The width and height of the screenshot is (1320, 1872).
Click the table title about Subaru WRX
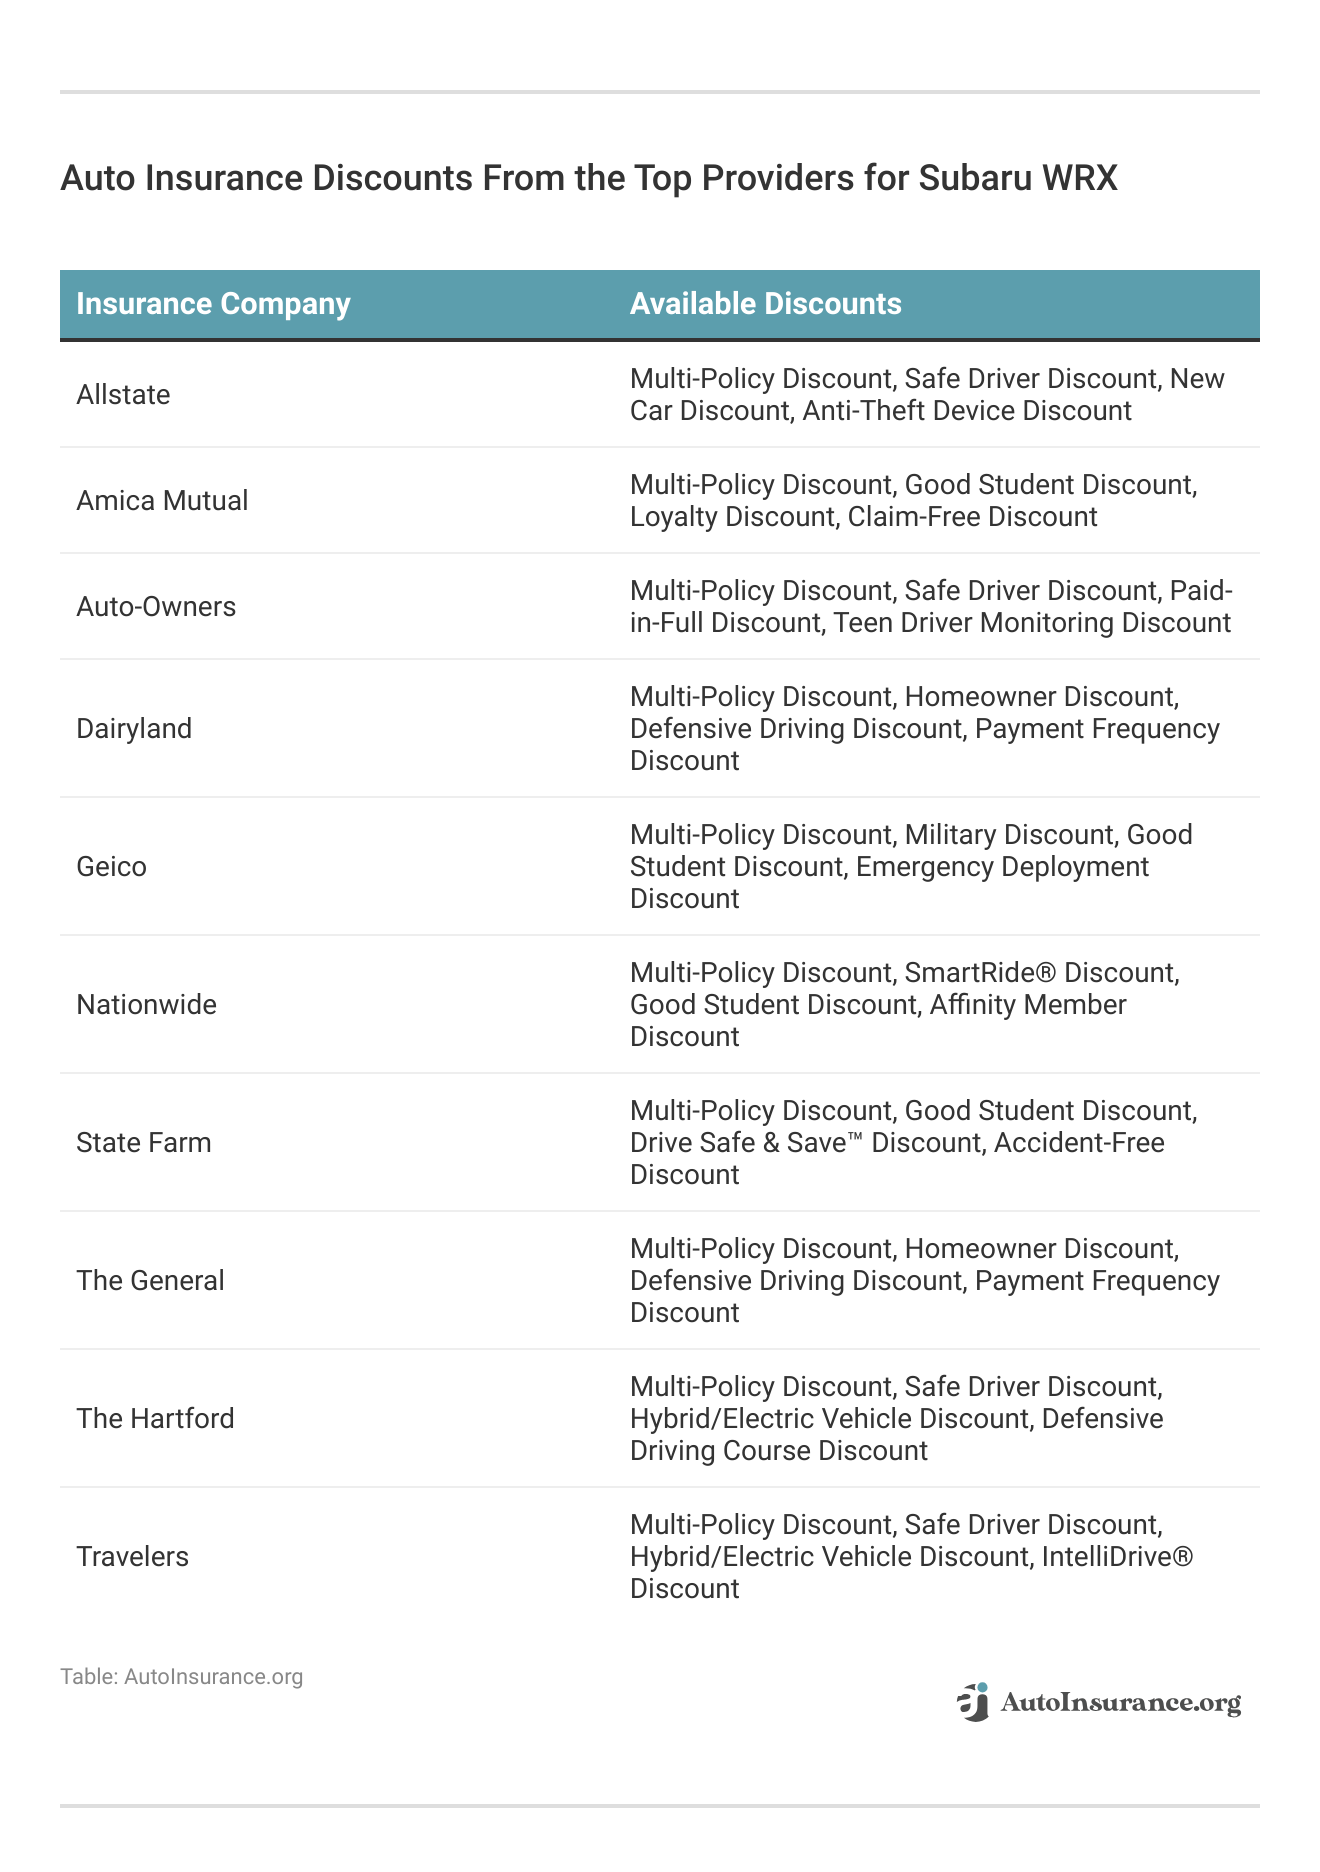589,179
